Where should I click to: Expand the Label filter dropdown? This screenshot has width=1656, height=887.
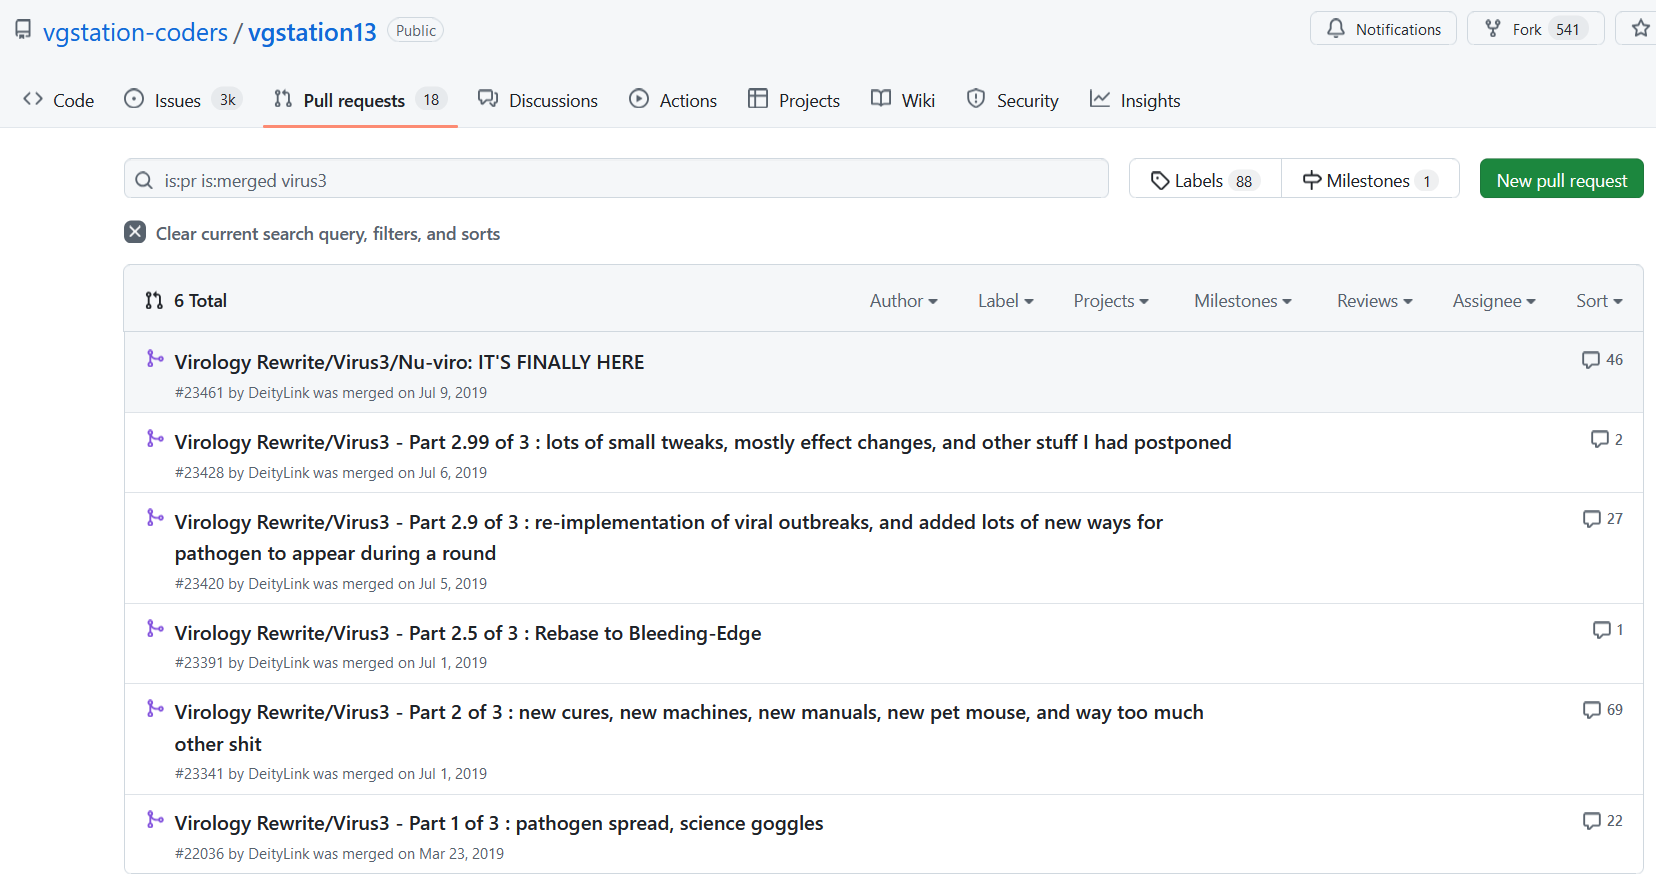pyautogui.click(x=1006, y=301)
